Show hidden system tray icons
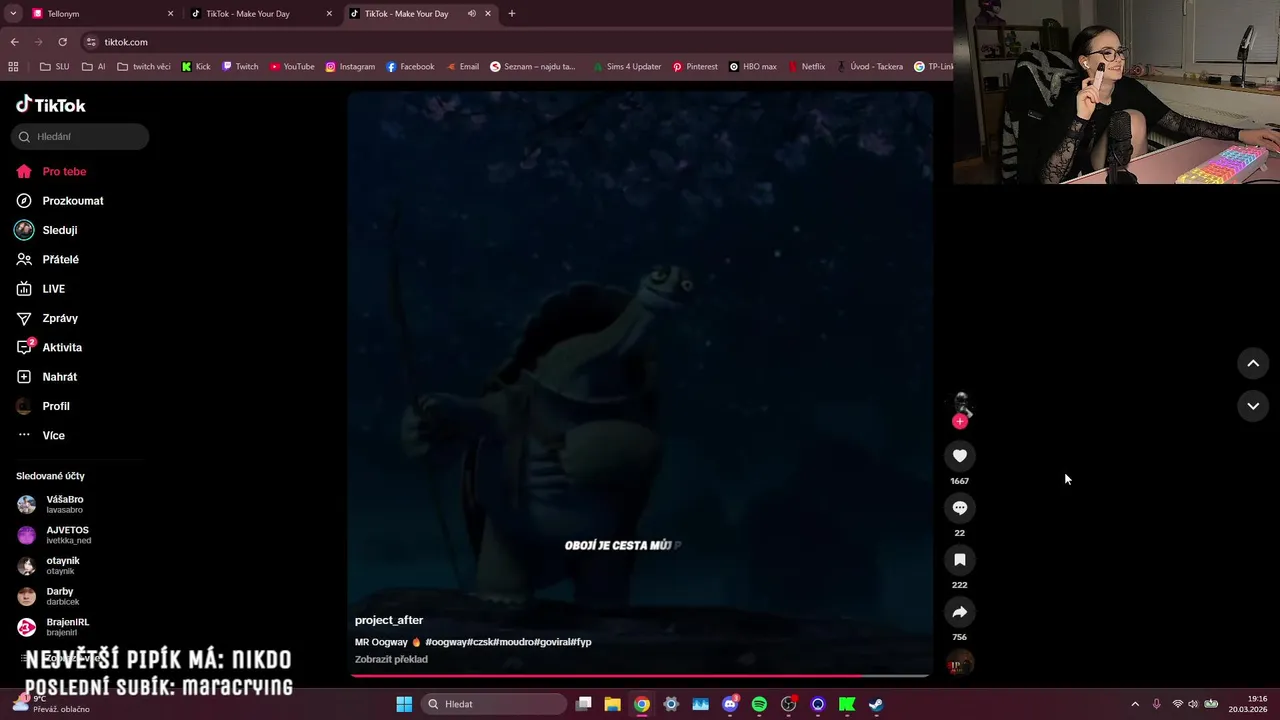Image resolution: width=1280 pixels, height=720 pixels. point(1135,704)
